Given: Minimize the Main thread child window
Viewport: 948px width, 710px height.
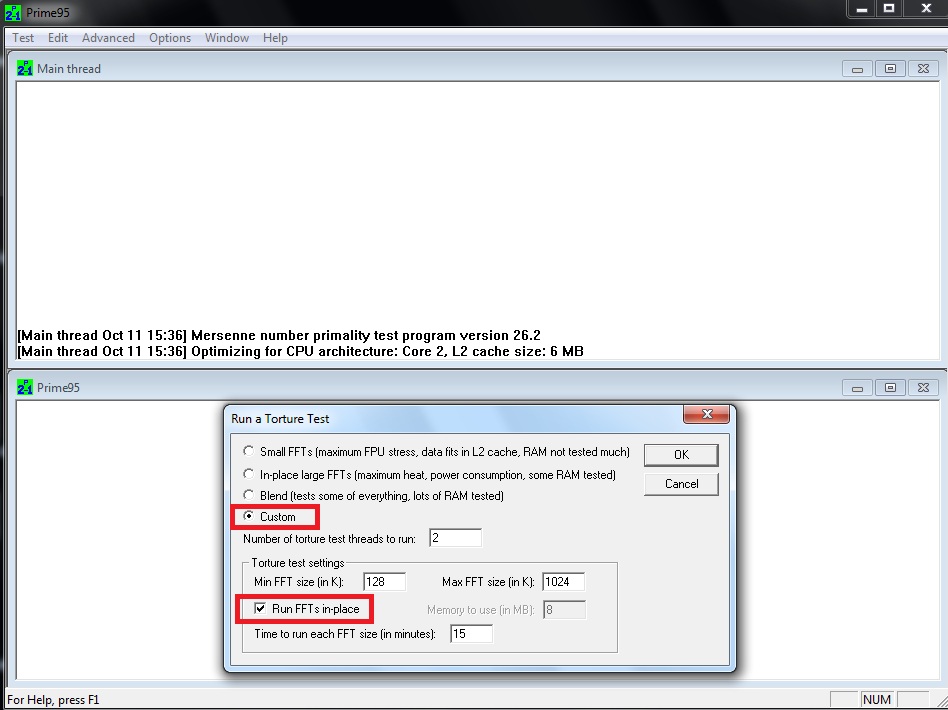Looking at the screenshot, I should pyautogui.click(x=857, y=69).
